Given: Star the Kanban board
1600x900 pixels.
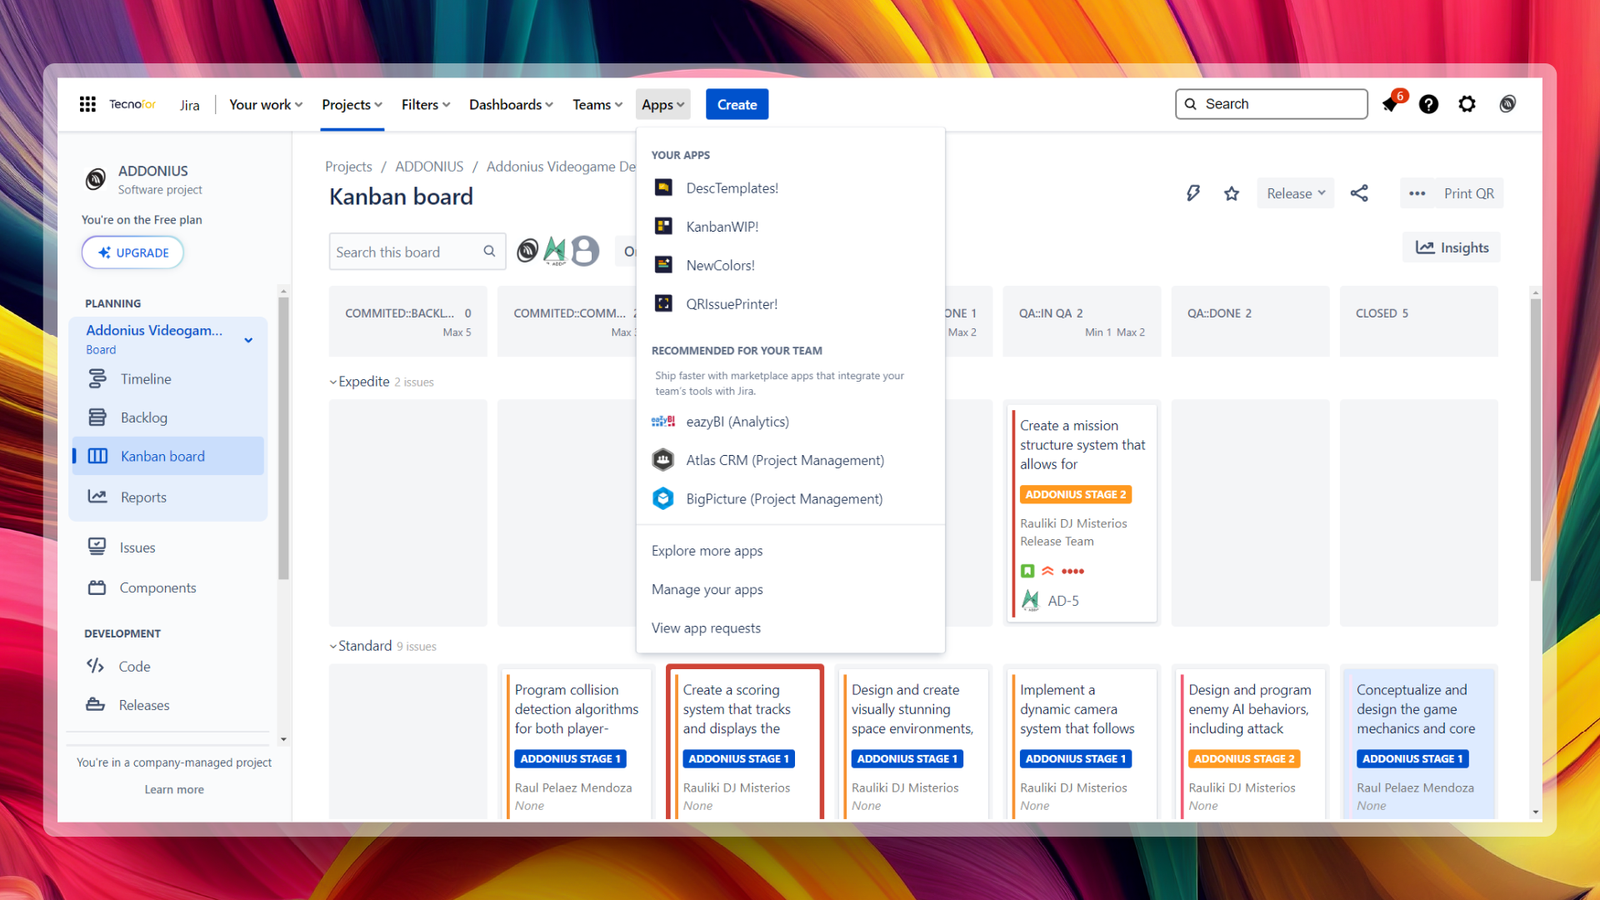Looking at the screenshot, I should tap(1231, 193).
